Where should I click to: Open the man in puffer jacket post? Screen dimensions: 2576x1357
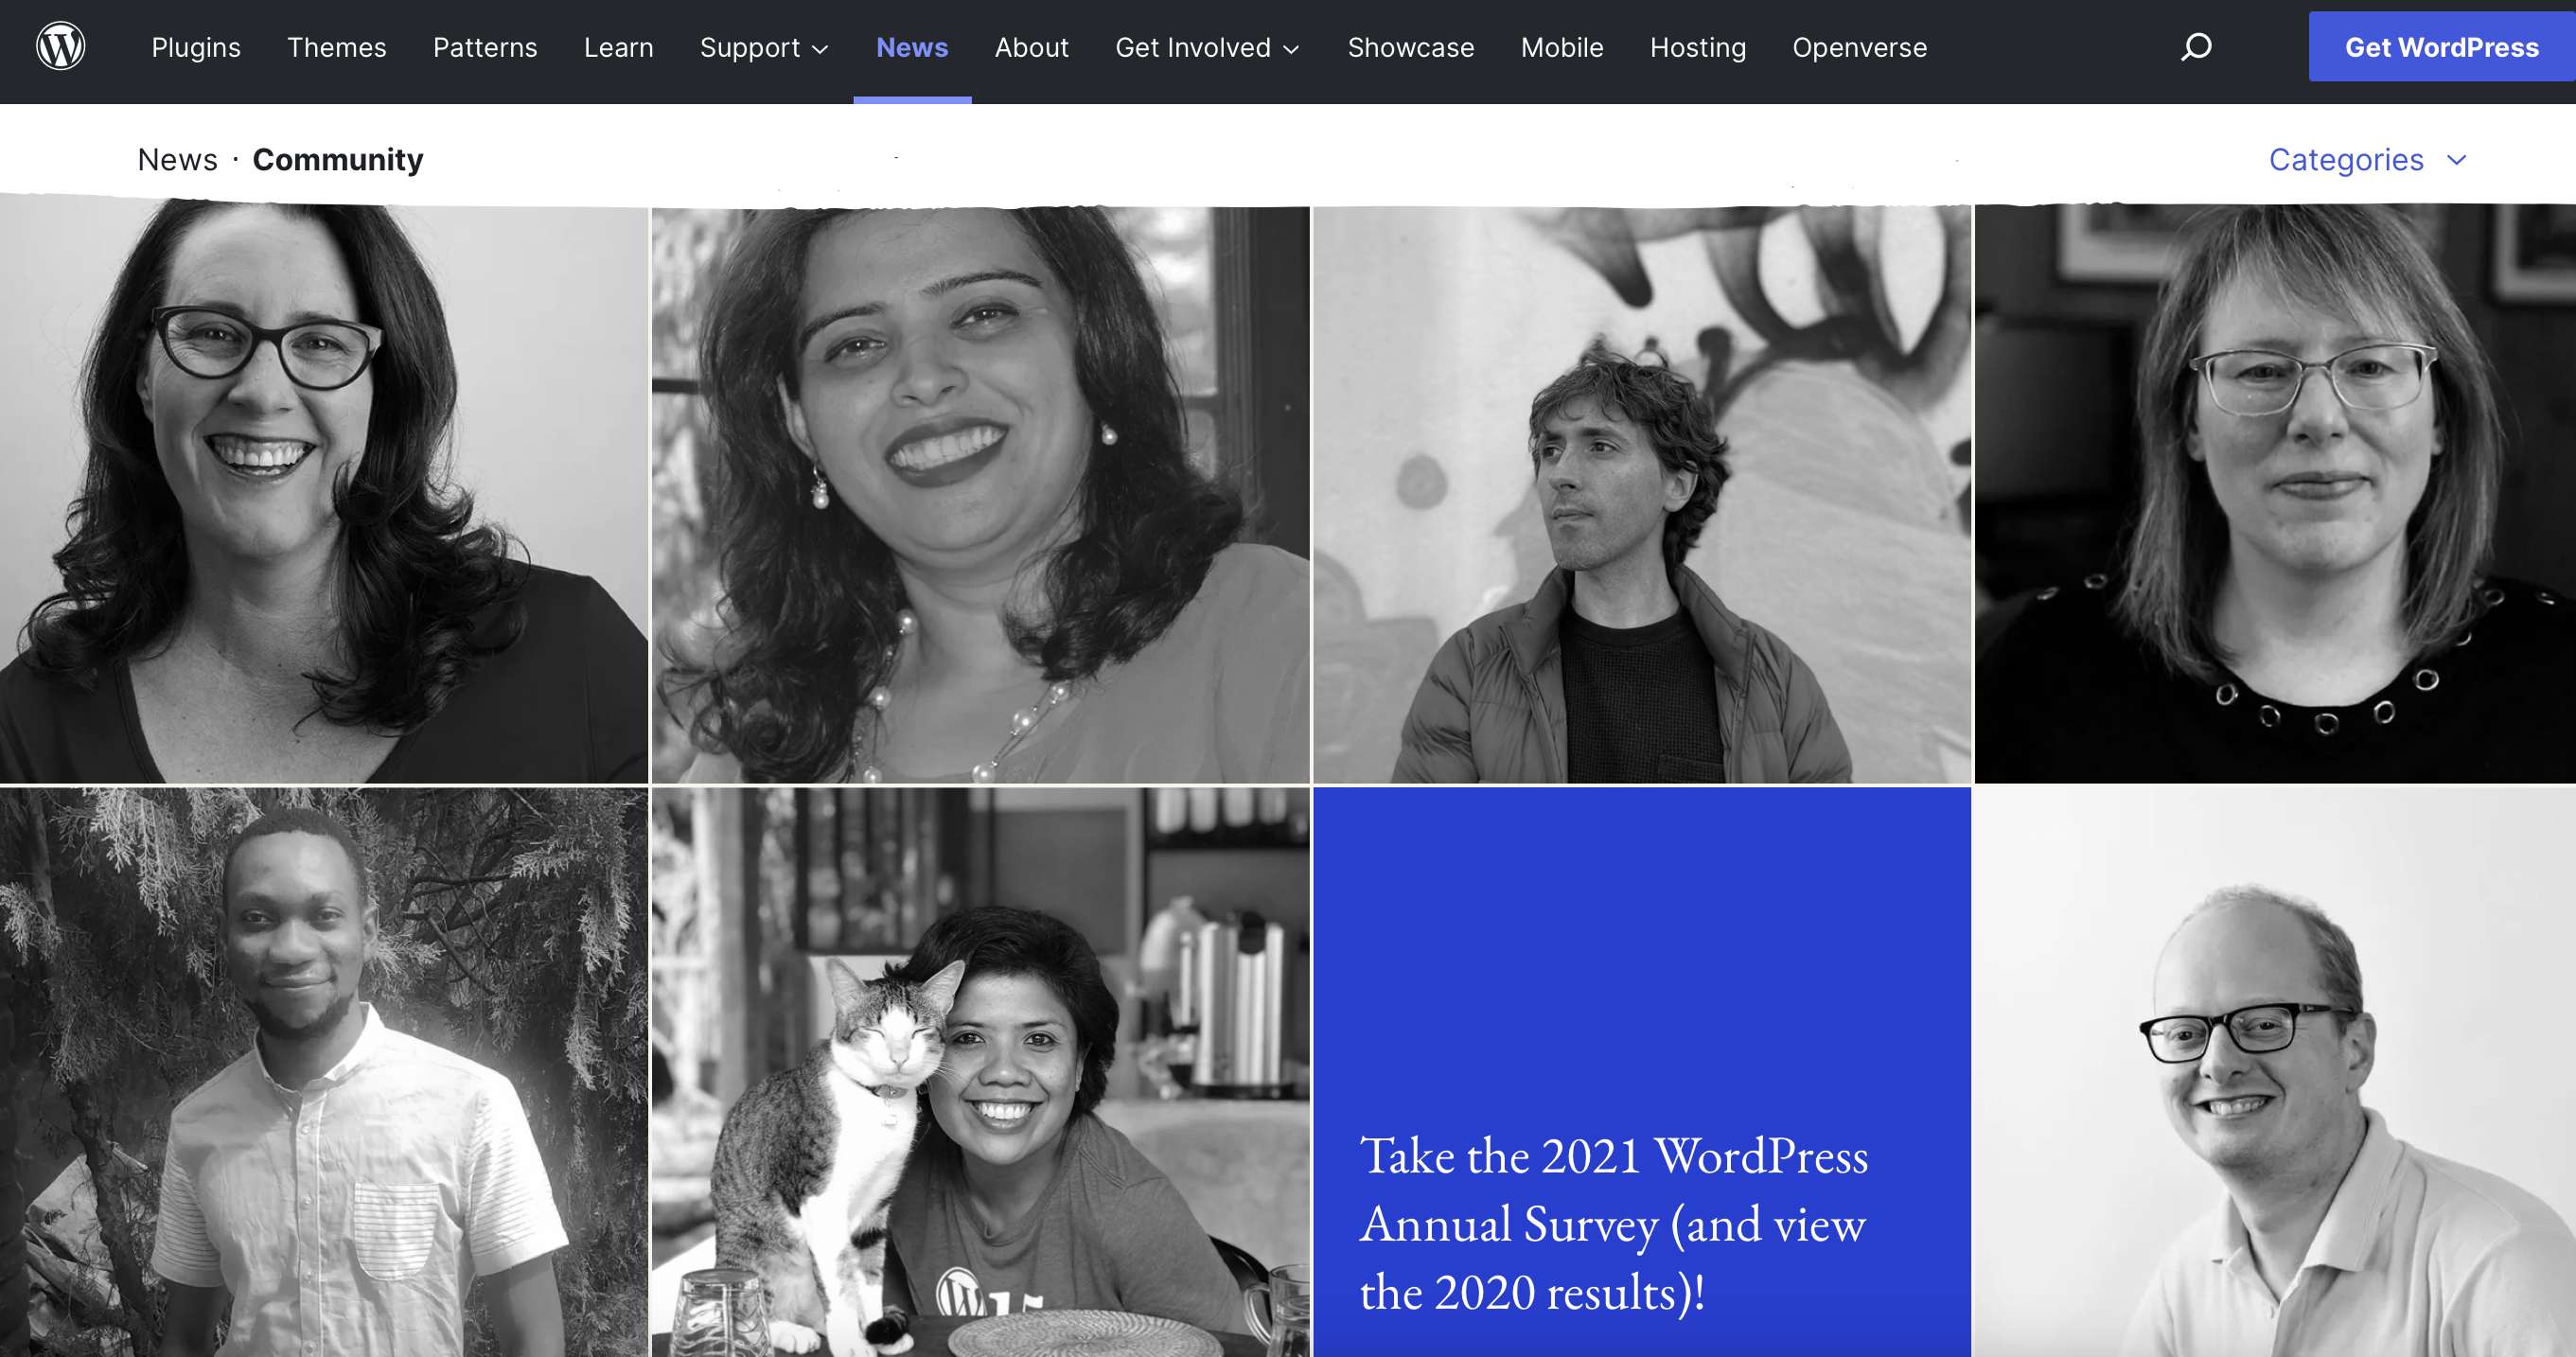coord(1642,494)
